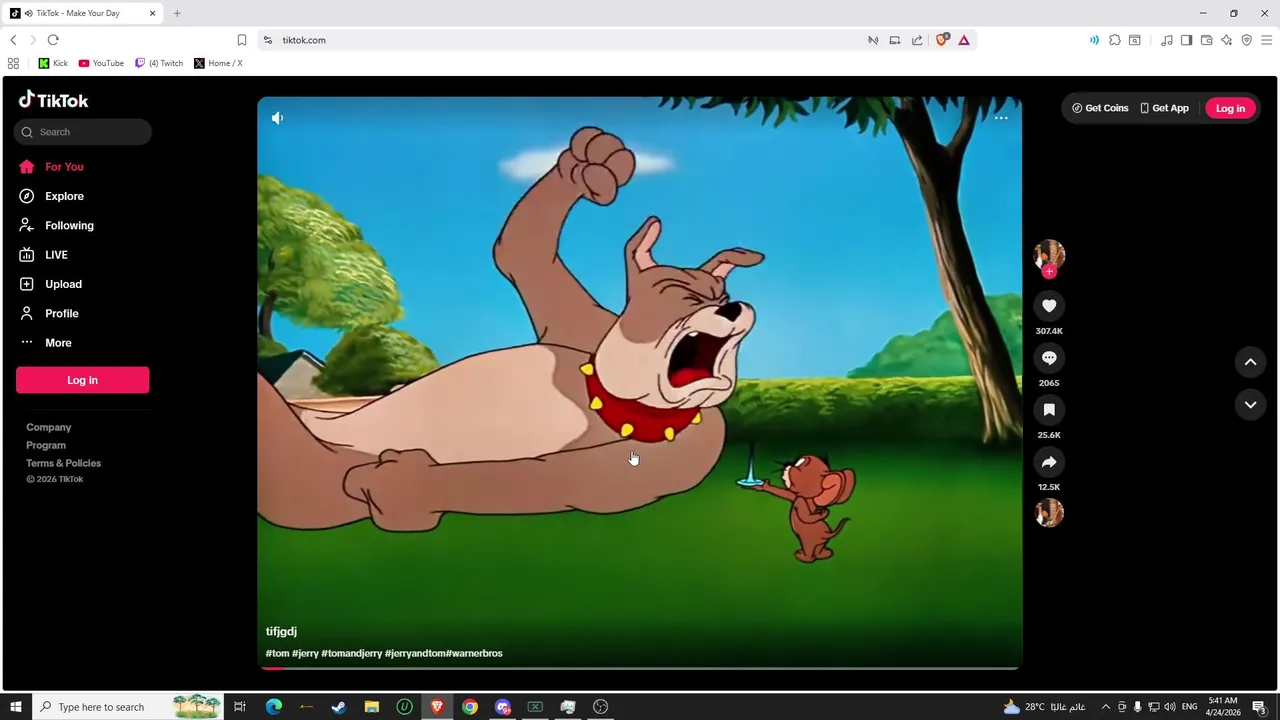1280x720 pixels.
Task: Expand Terms & Policies footer section
Action: tap(64, 463)
